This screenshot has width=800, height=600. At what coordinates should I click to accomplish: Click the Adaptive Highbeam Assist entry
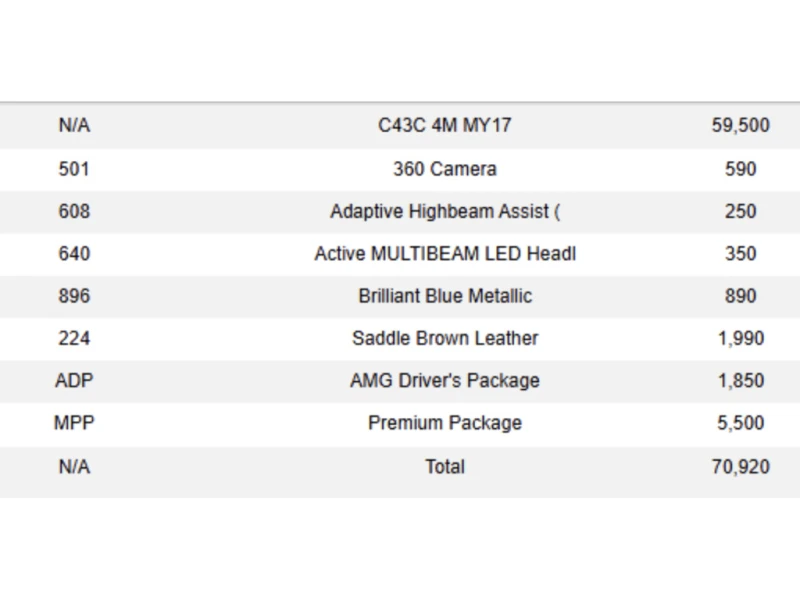[445, 211]
